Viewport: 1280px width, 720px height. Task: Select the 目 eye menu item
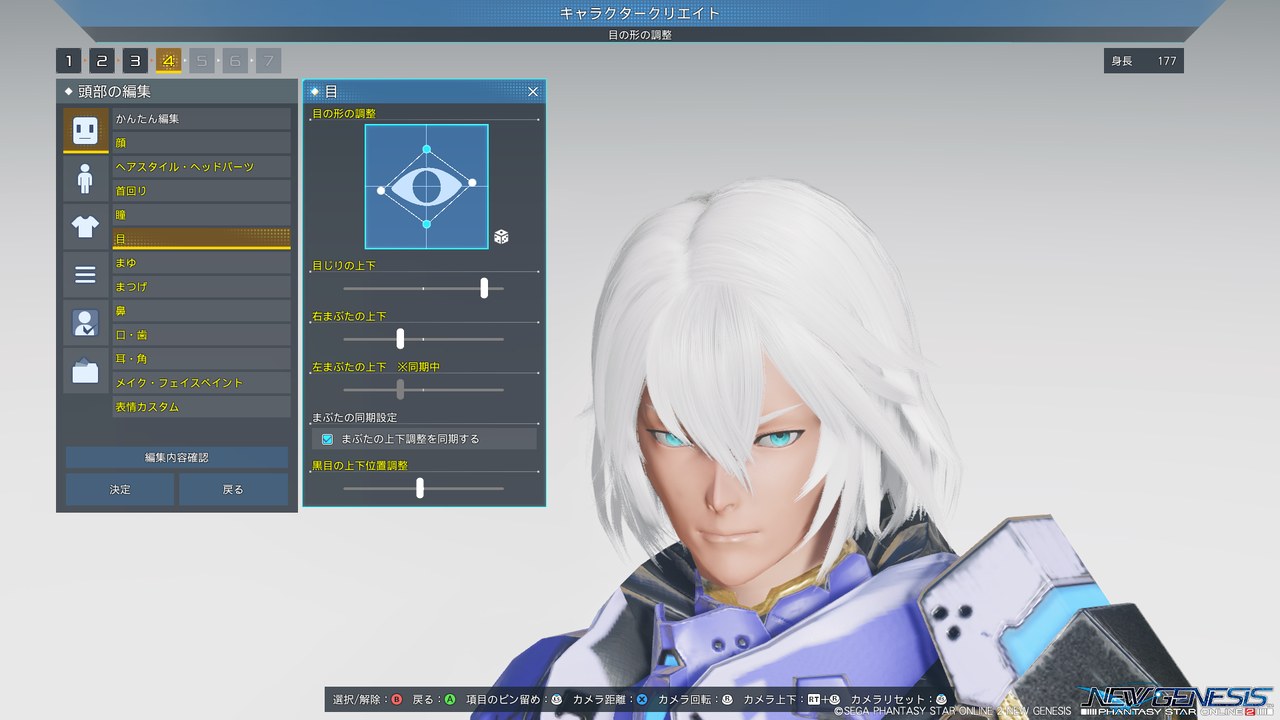pyautogui.click(x=201, y=239)
